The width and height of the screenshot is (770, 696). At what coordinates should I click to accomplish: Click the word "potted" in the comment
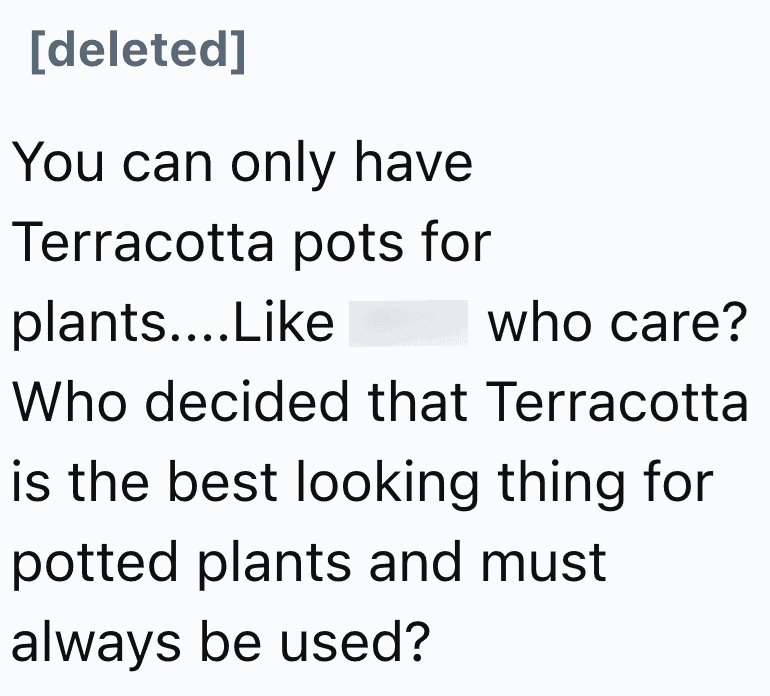pyautogui.click(x=94, y=565)
